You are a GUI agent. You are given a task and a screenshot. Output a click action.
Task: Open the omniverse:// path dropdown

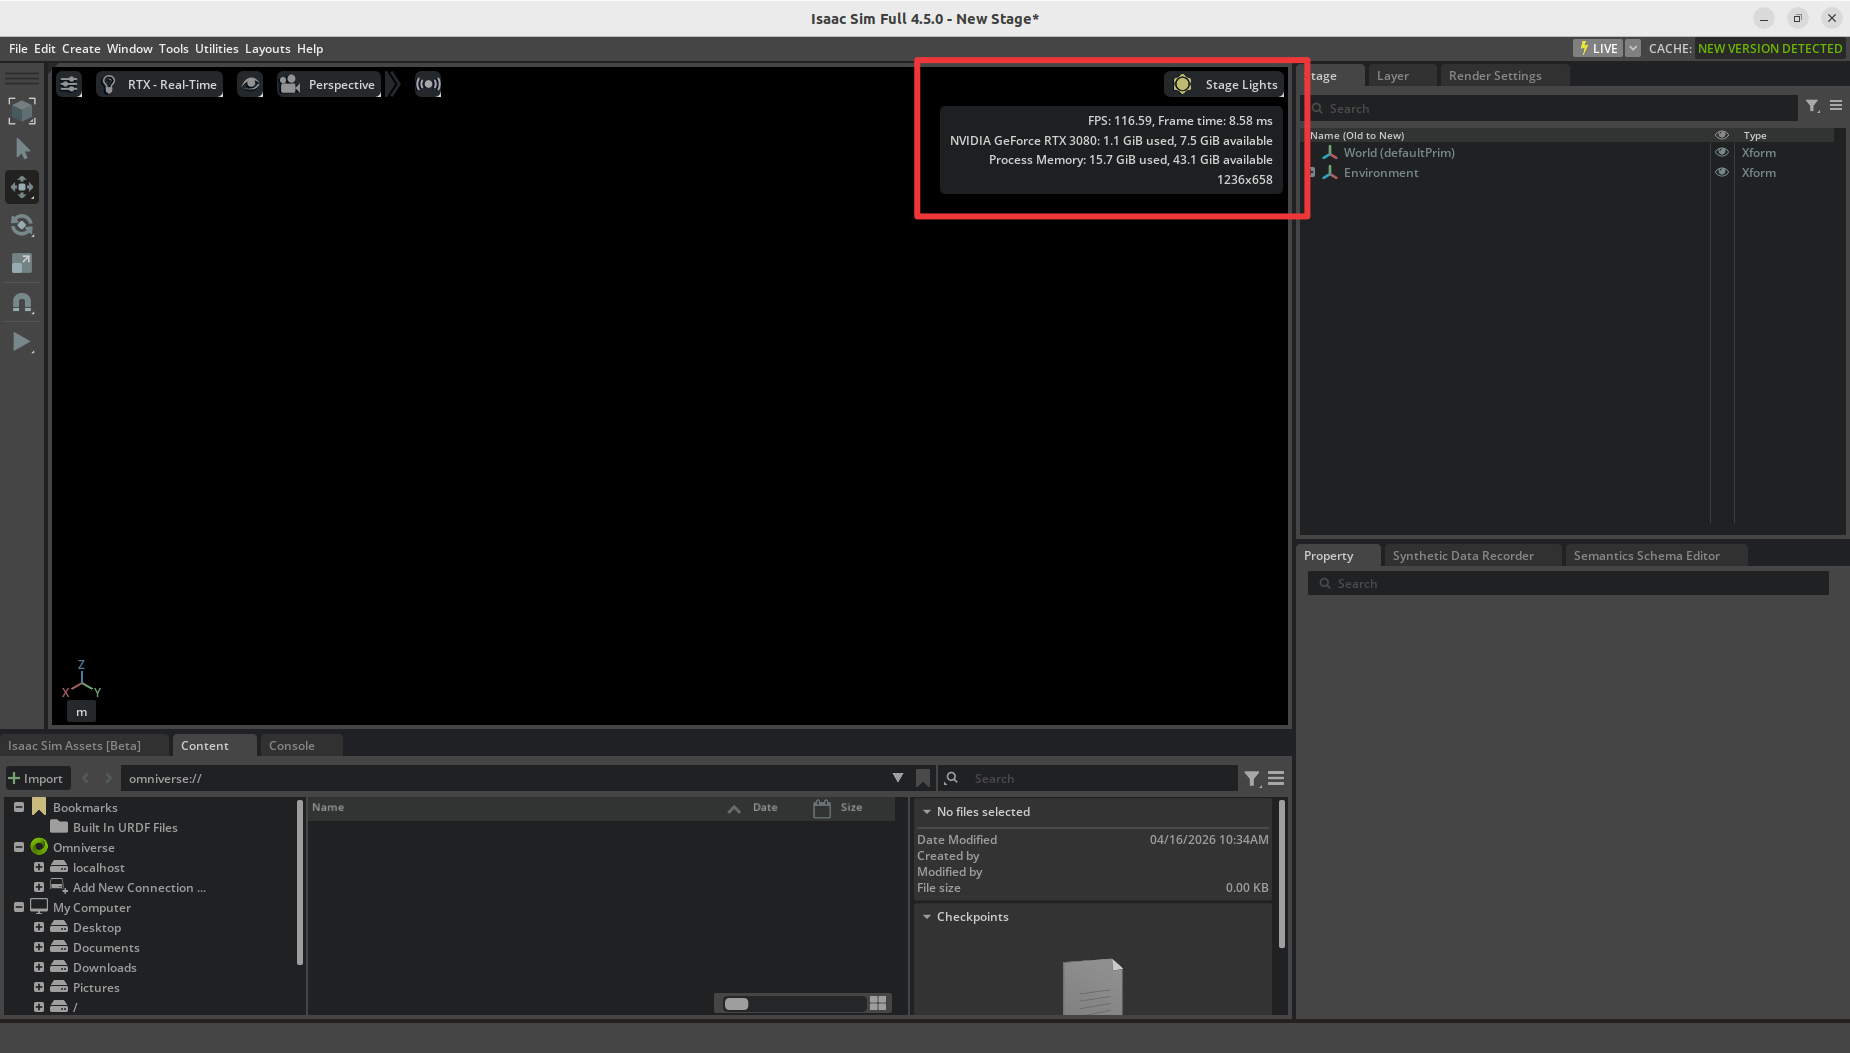(x=897, y=778)
